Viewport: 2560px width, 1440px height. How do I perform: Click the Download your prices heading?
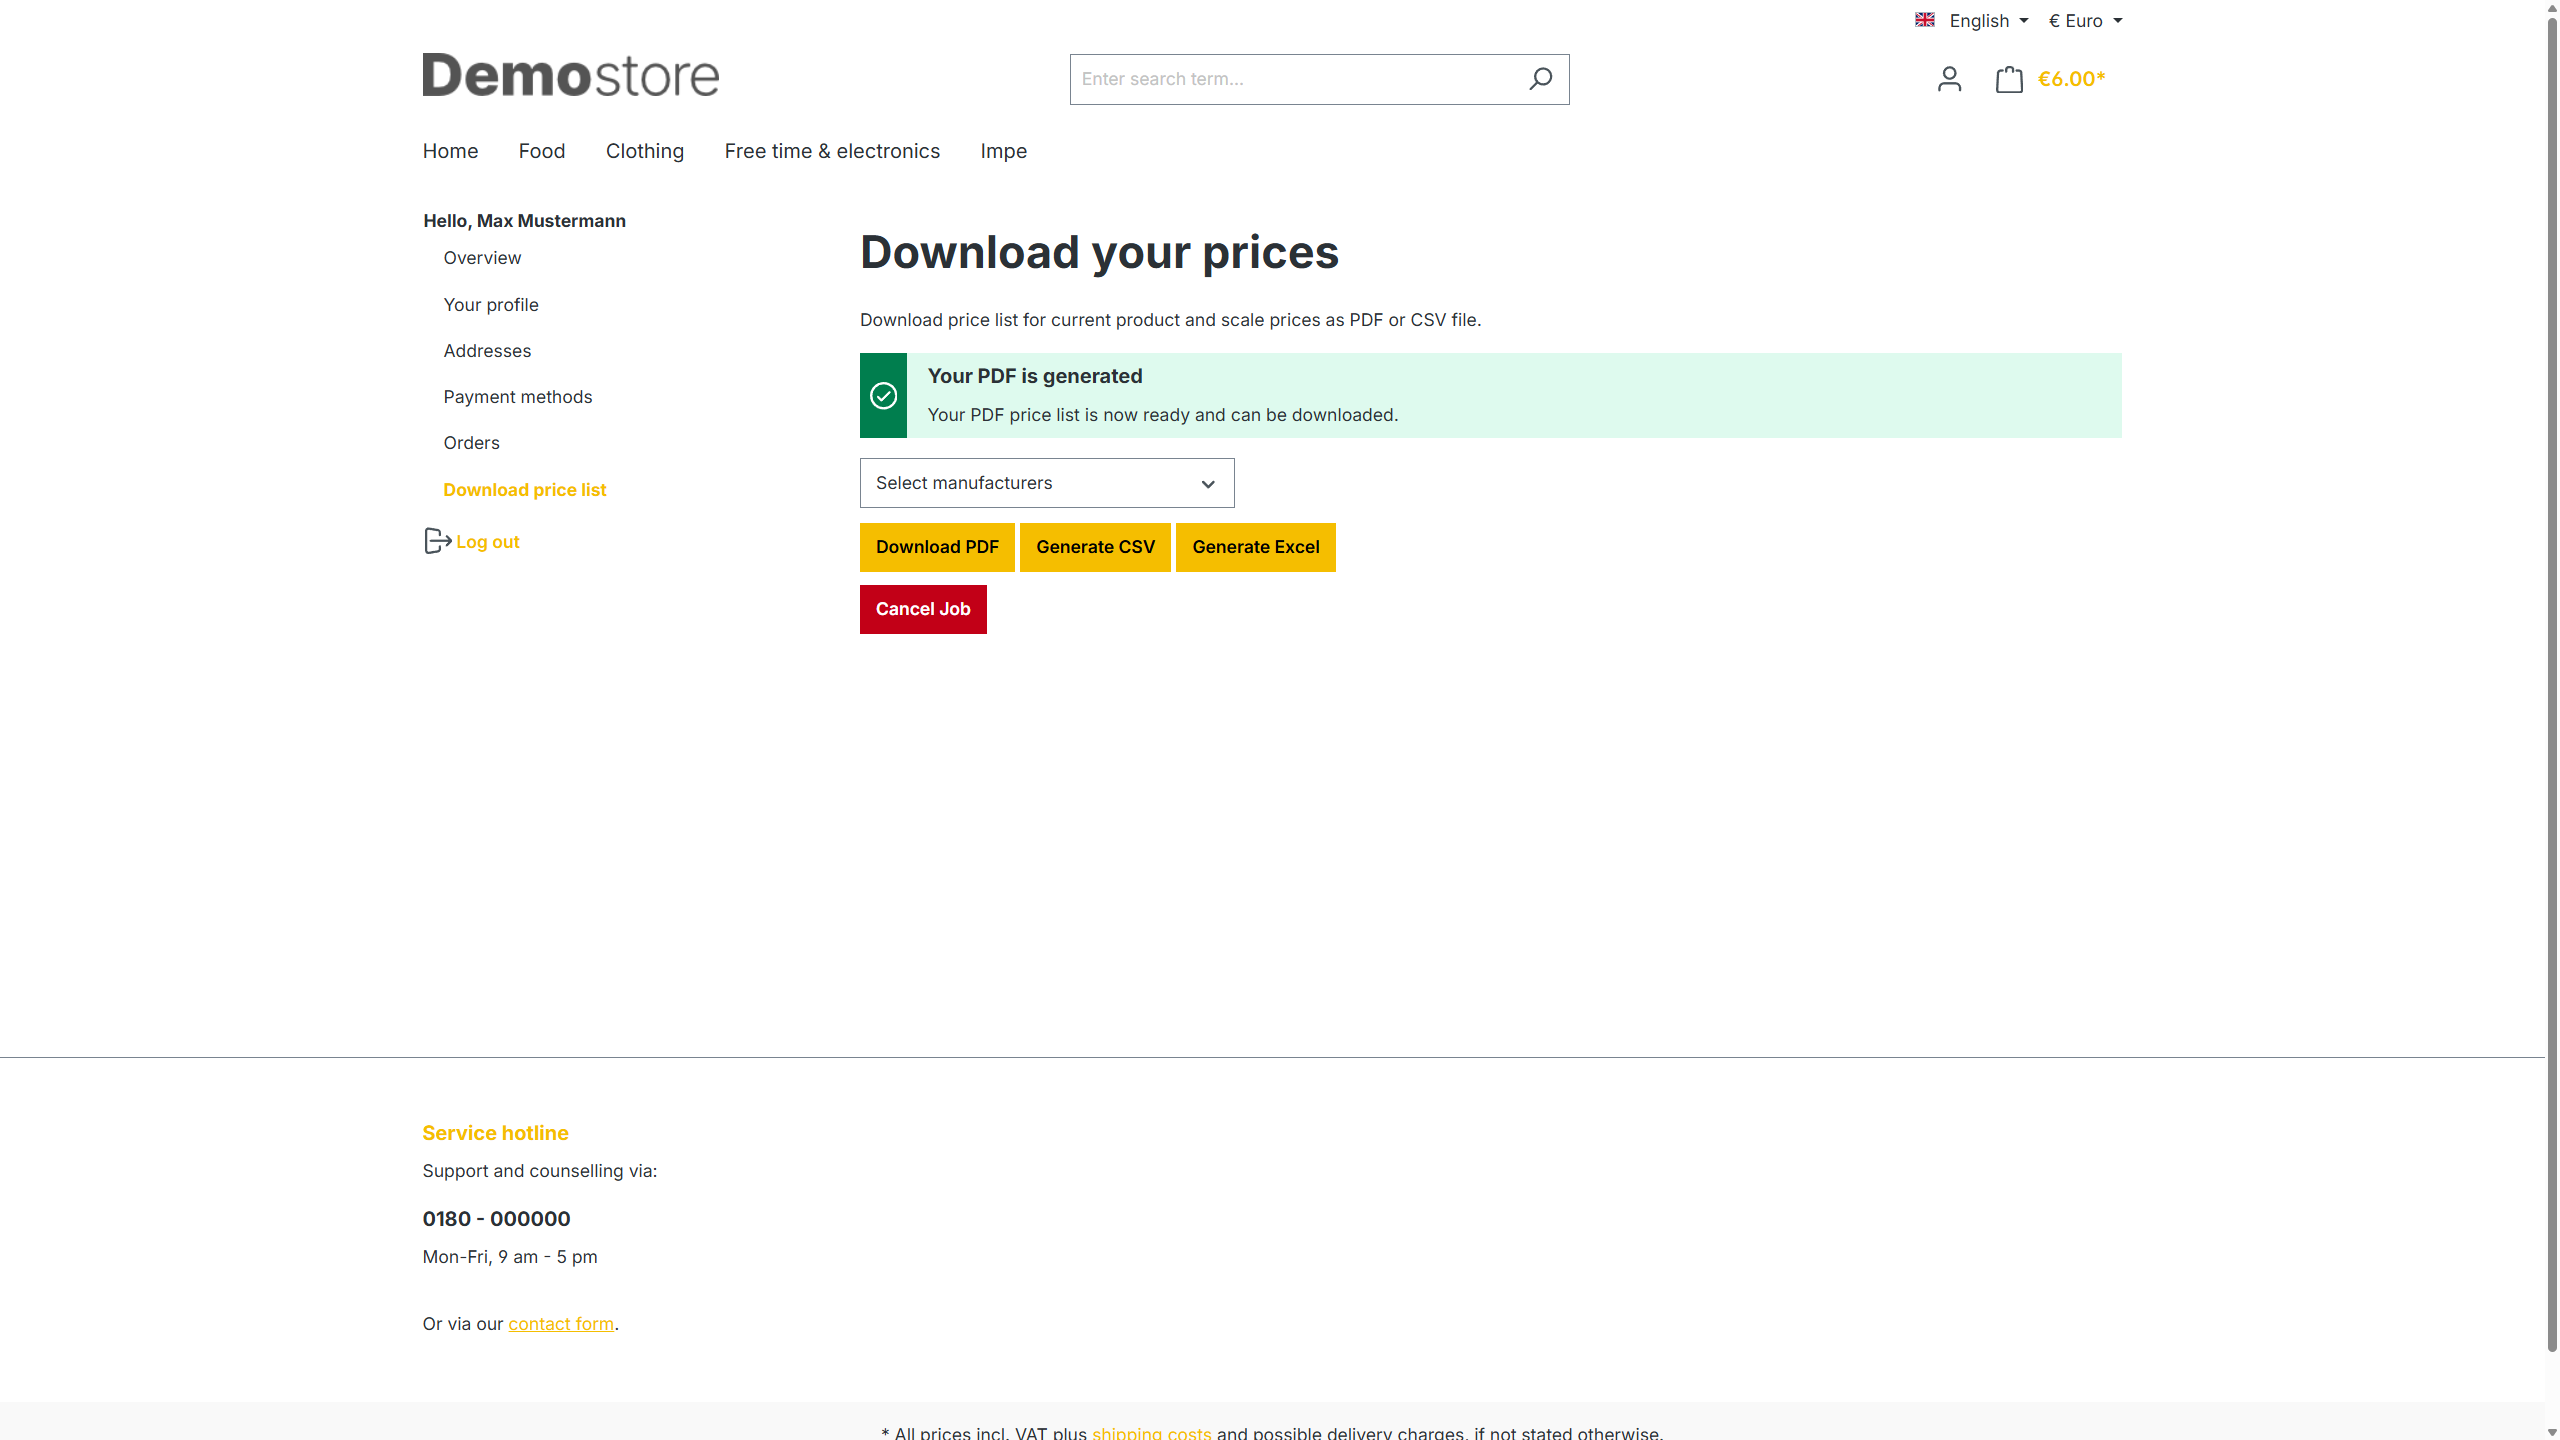pyautogui.click(x=1099, y=252)
